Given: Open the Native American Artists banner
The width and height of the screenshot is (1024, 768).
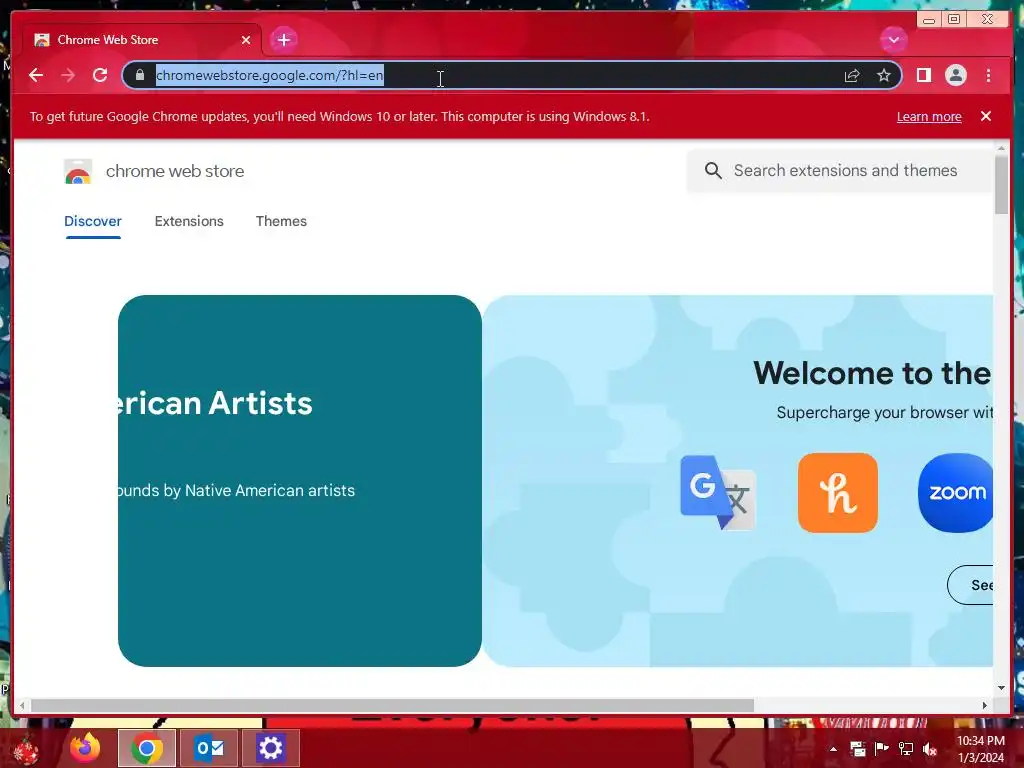Looking at the screenshot, I should click(x=300, y=481).
